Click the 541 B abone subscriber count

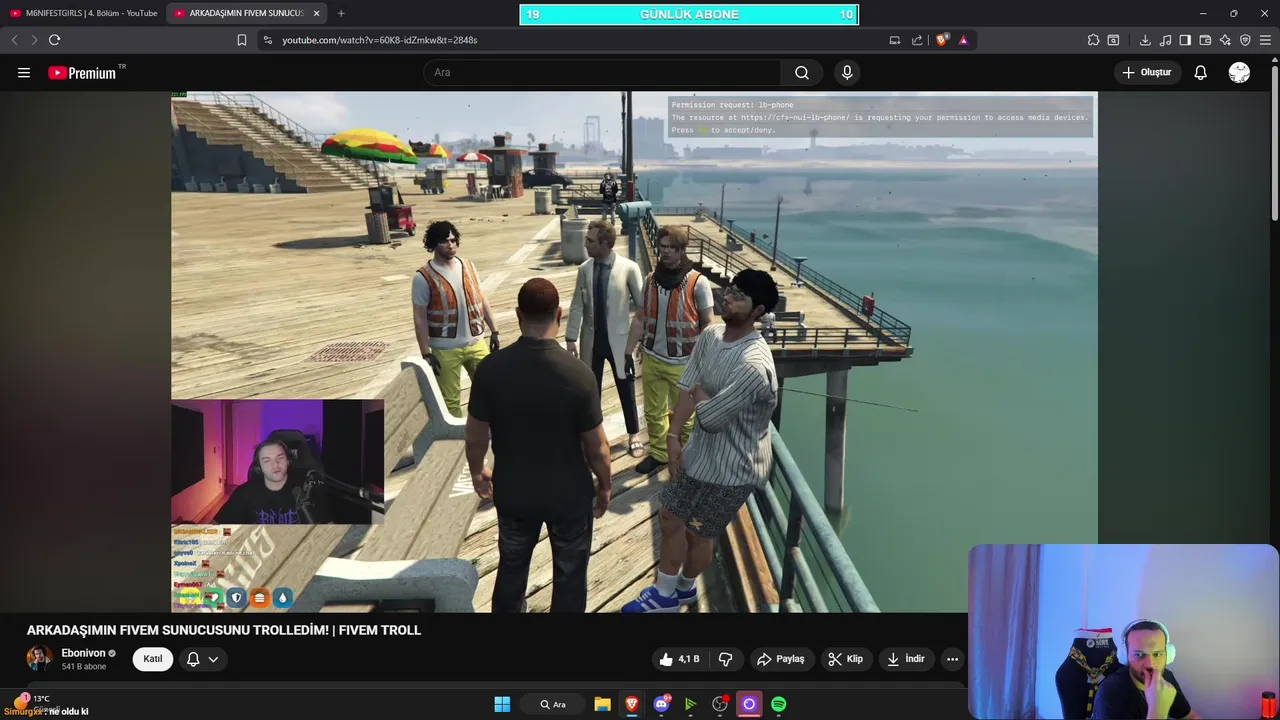click(x=84, y=667)
